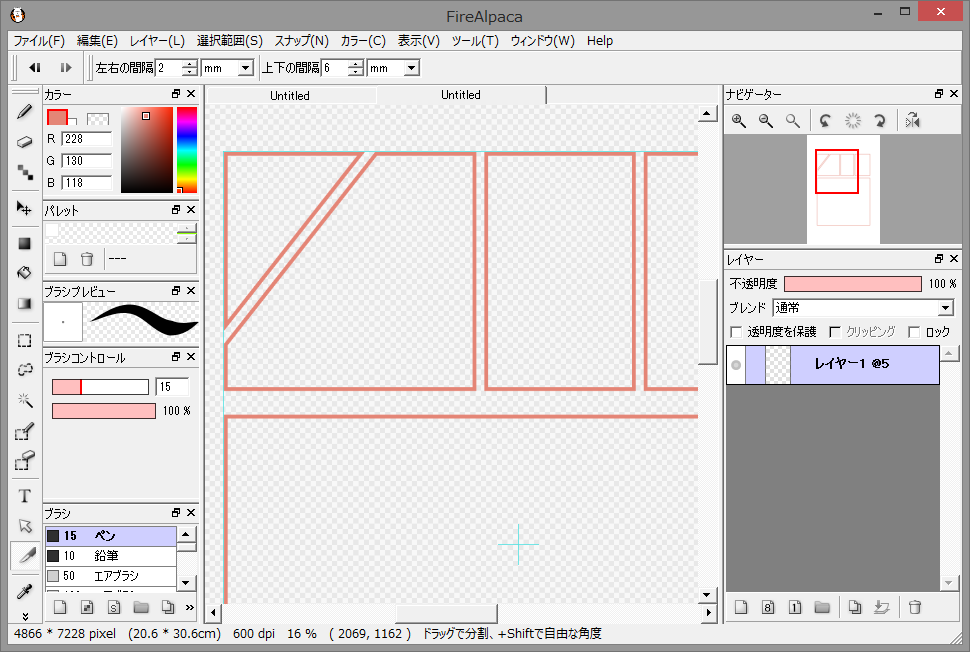Viewport: 970px width, 652px height.
Task: Select the Eyedropper tool
Action: (x=24, y=591)
